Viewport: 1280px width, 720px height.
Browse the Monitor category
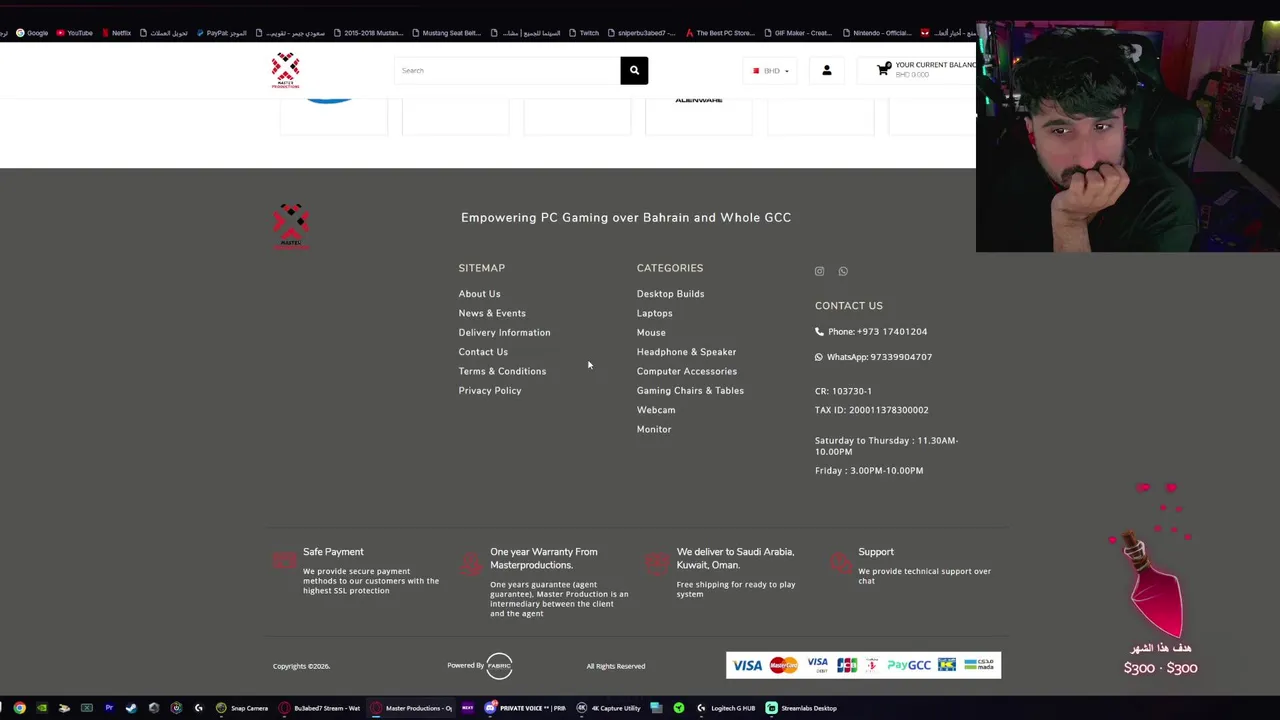(x=654, y=429)
